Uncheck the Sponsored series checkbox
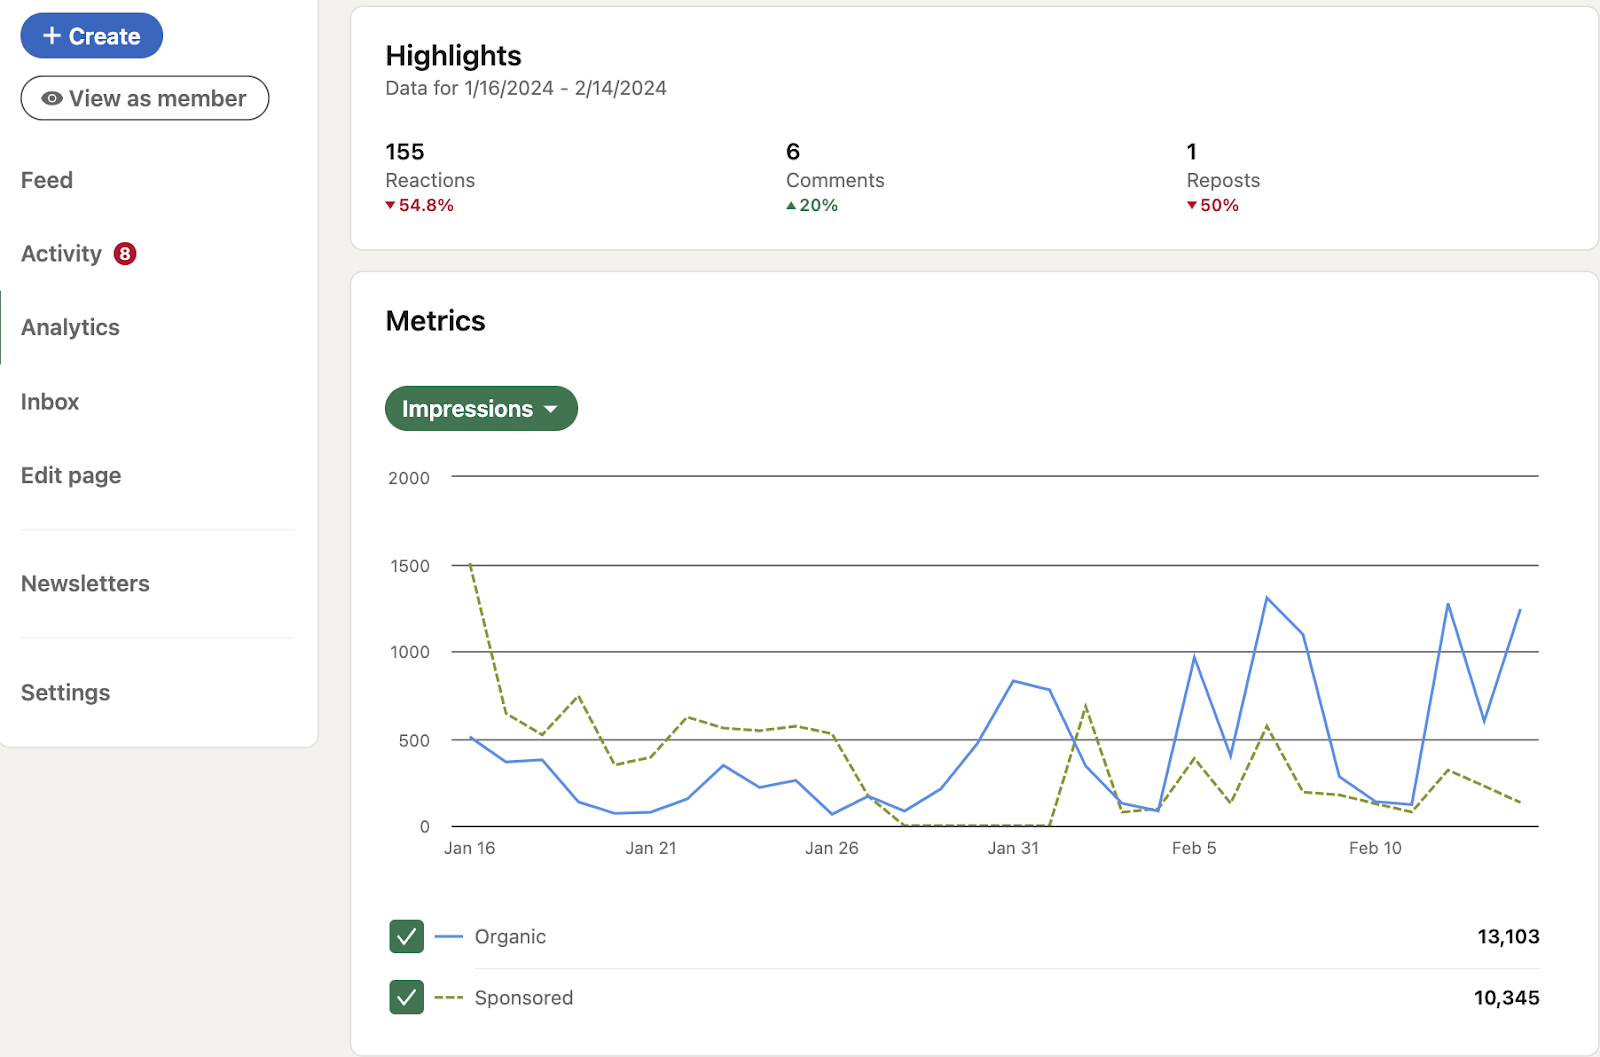 tap(406, 997)
